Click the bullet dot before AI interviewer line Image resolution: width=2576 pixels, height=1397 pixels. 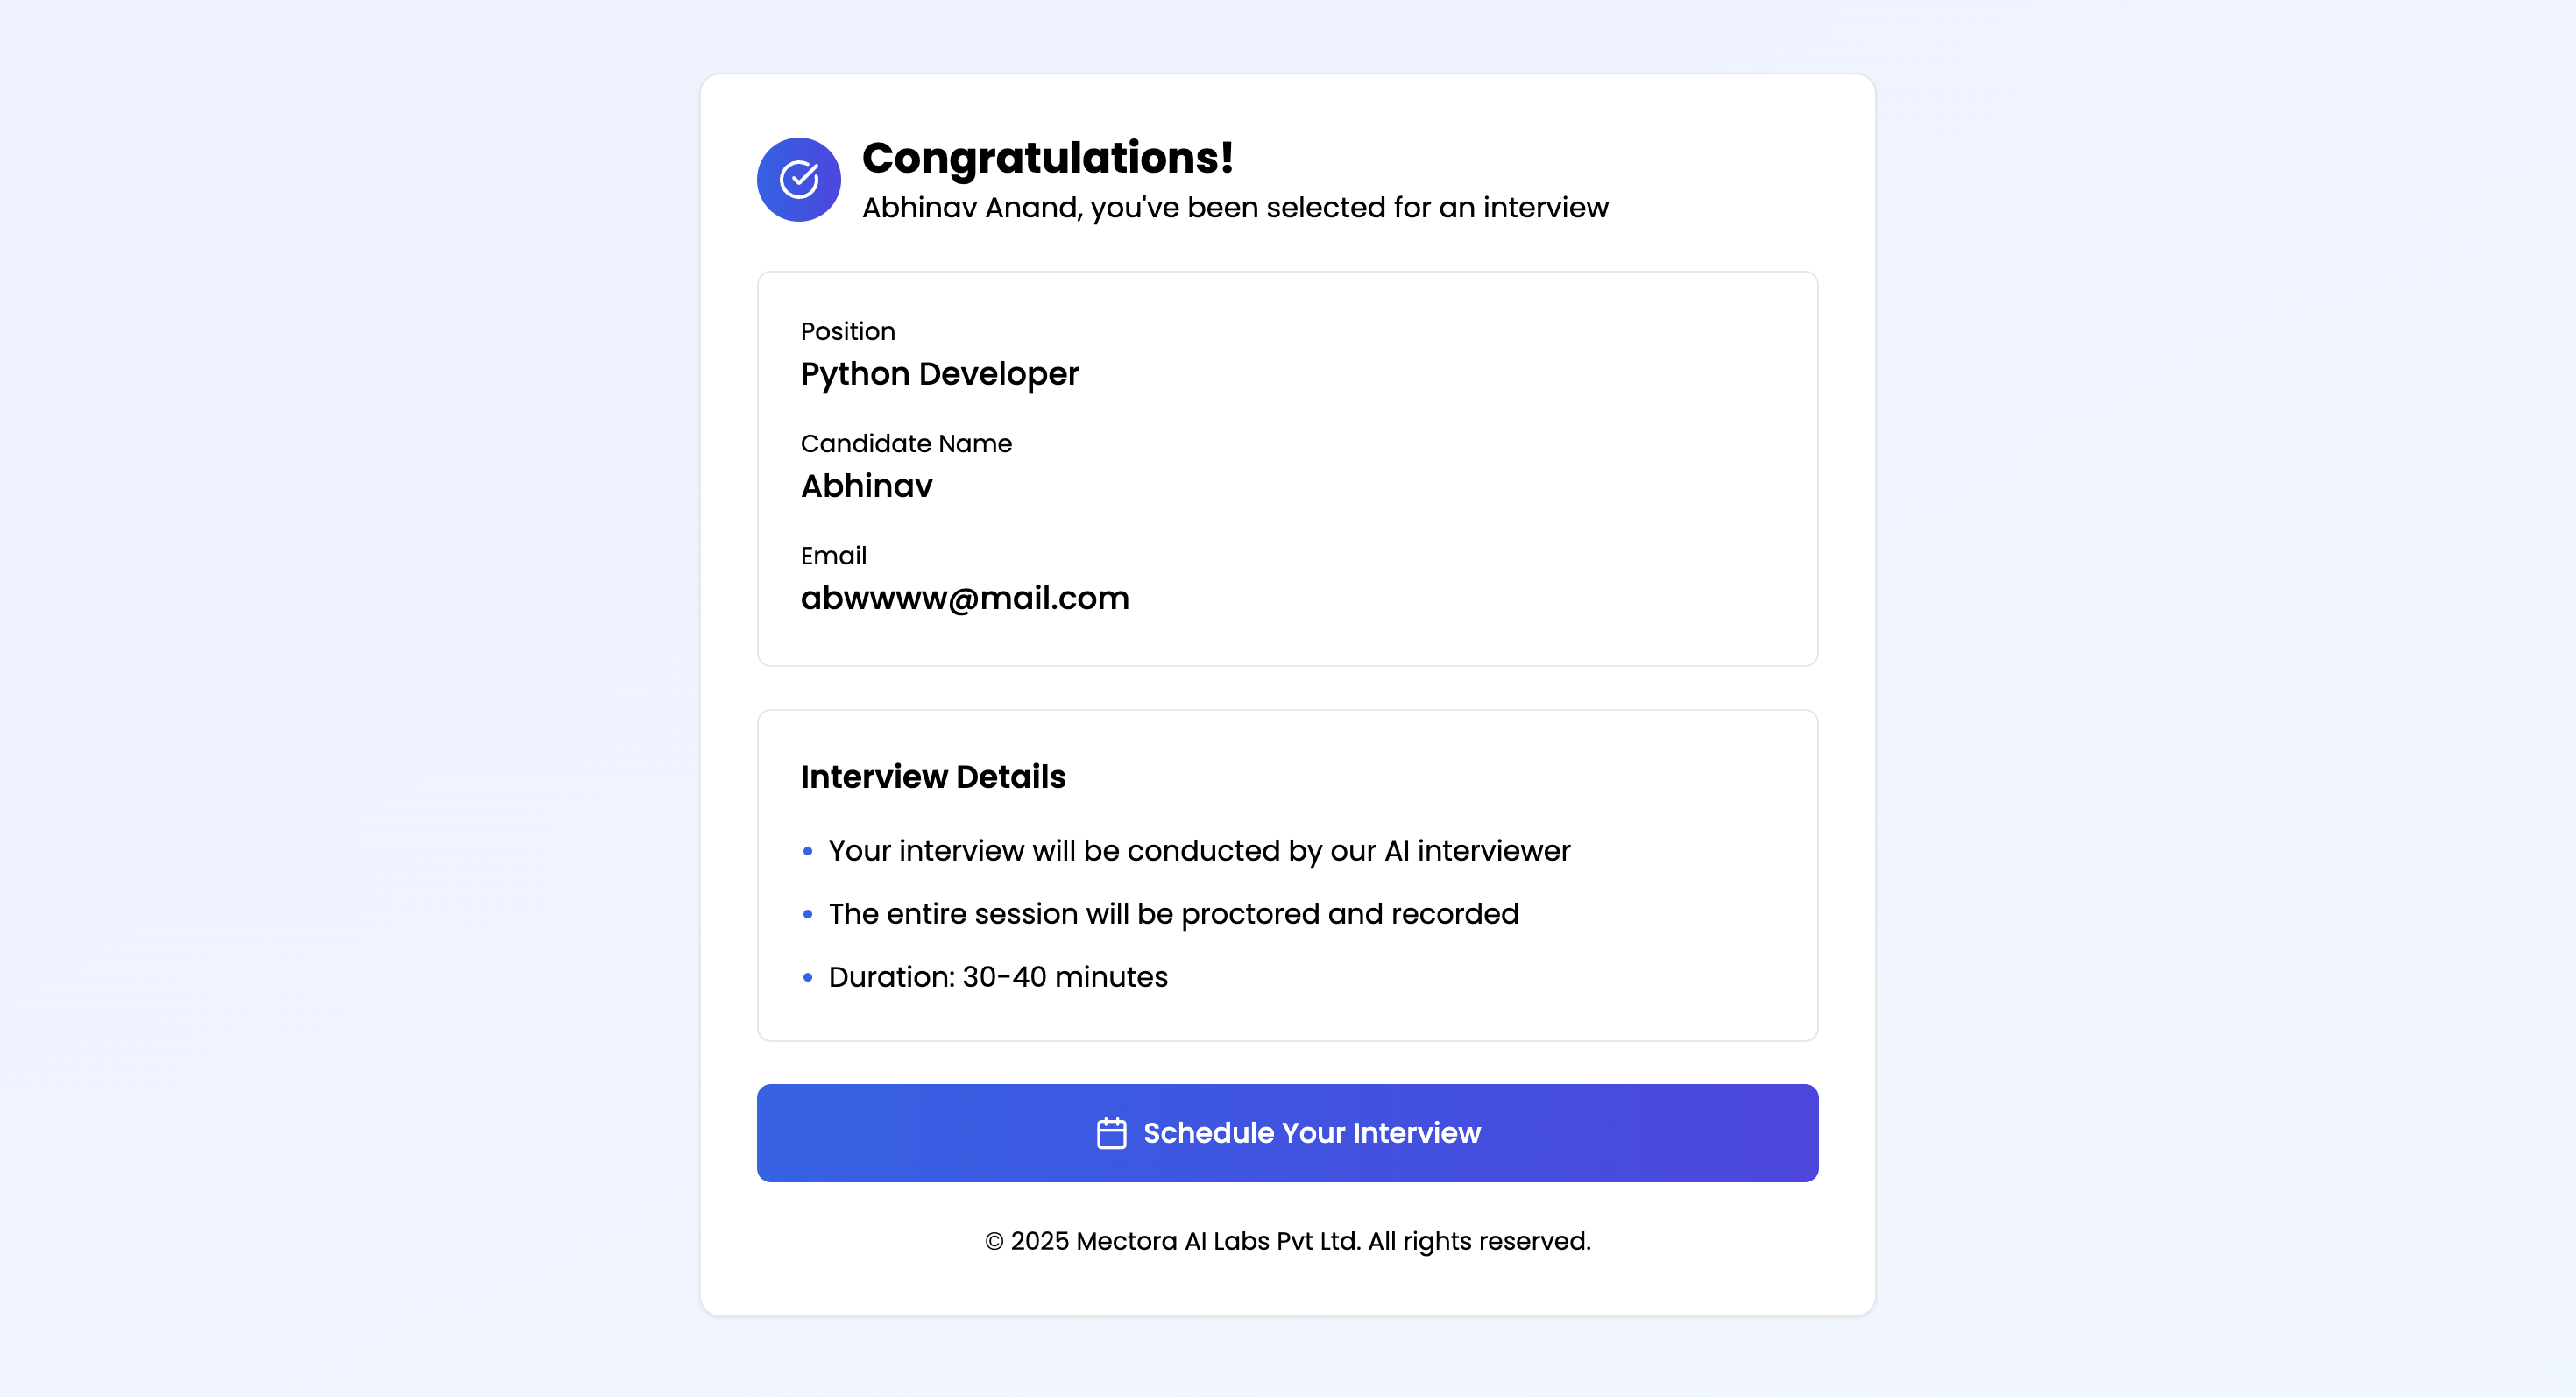[x=808, y=851]
